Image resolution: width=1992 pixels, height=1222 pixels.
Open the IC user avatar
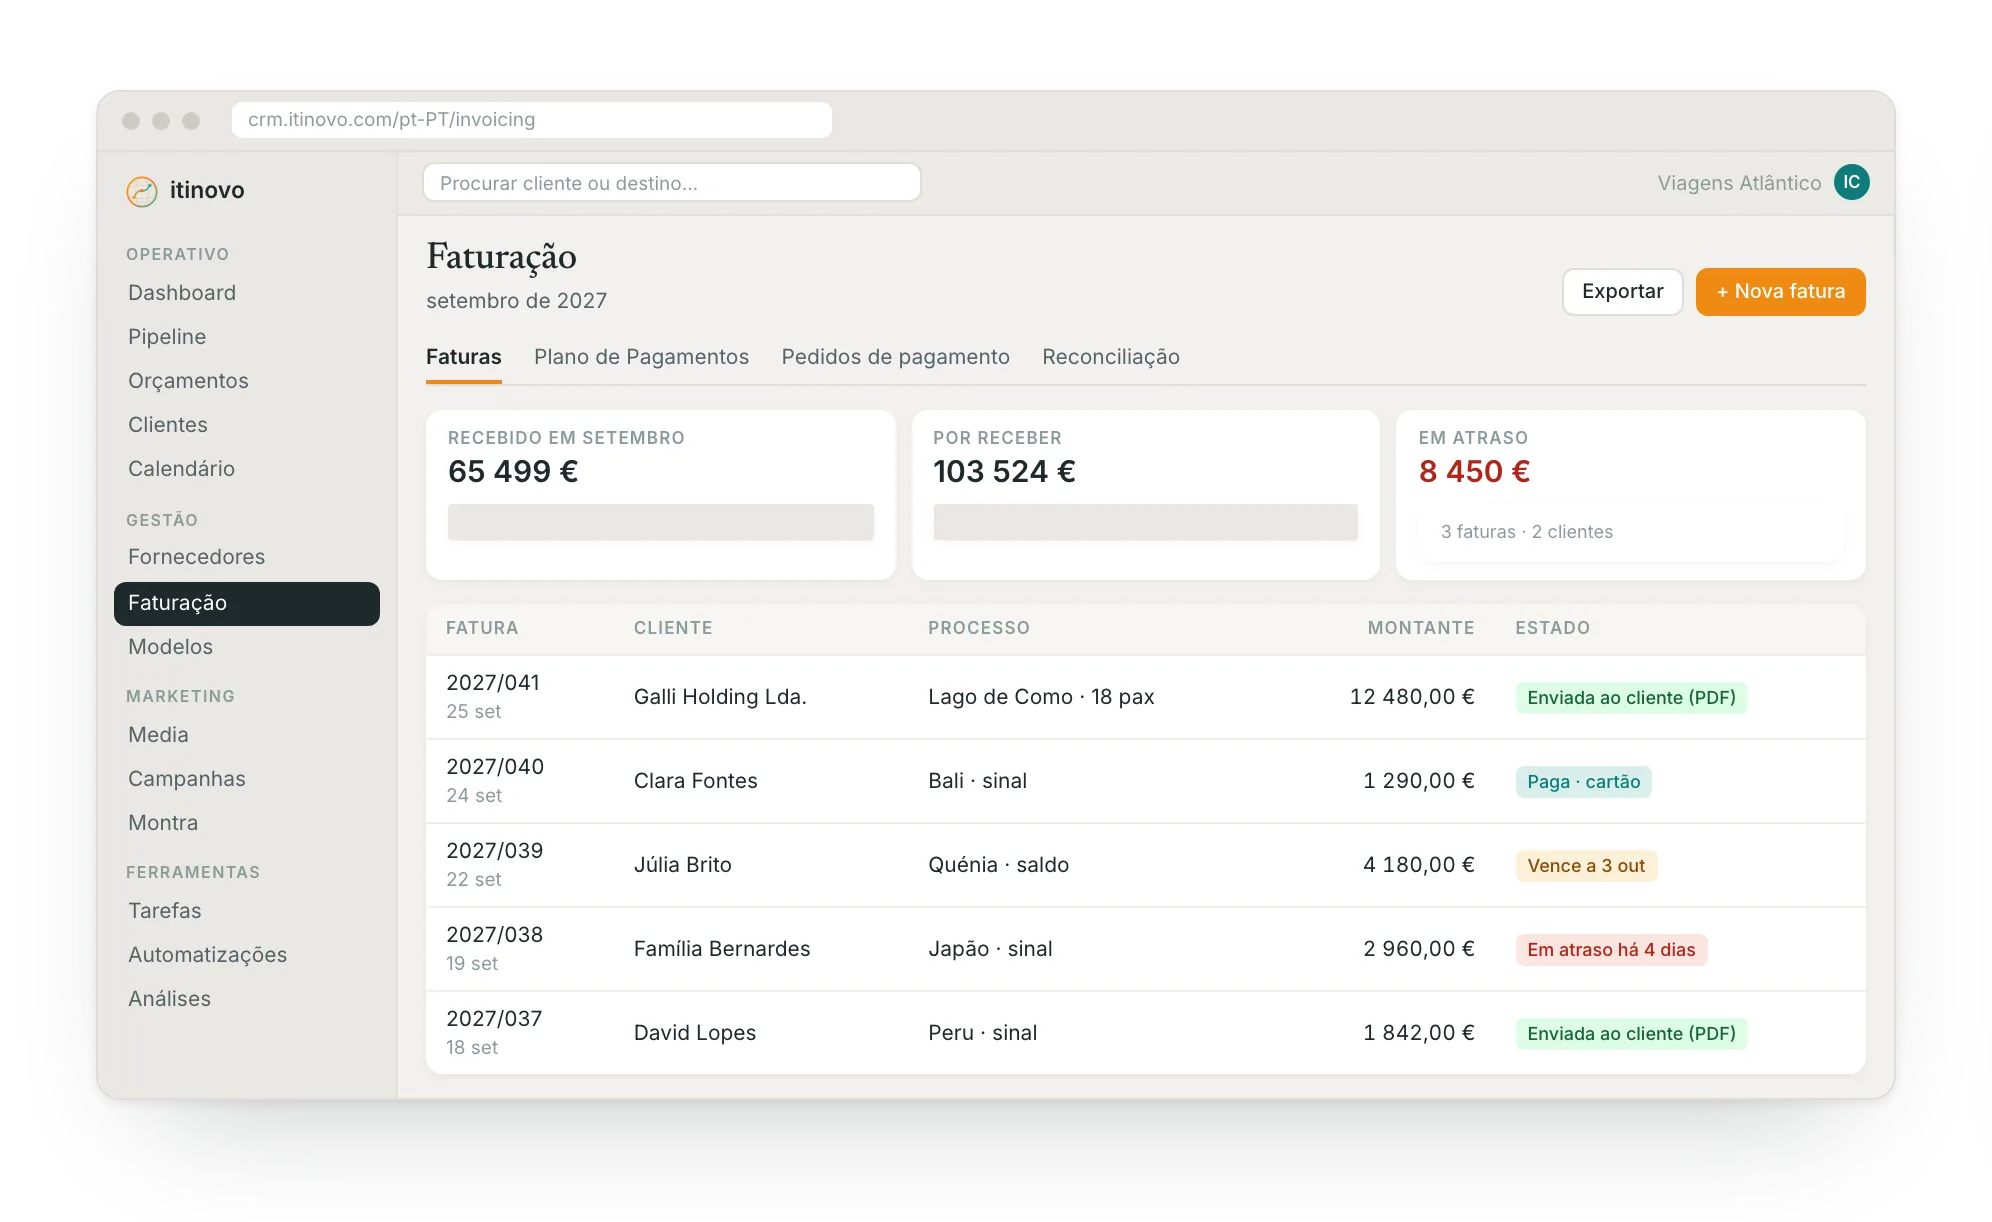pos(1851,182)
